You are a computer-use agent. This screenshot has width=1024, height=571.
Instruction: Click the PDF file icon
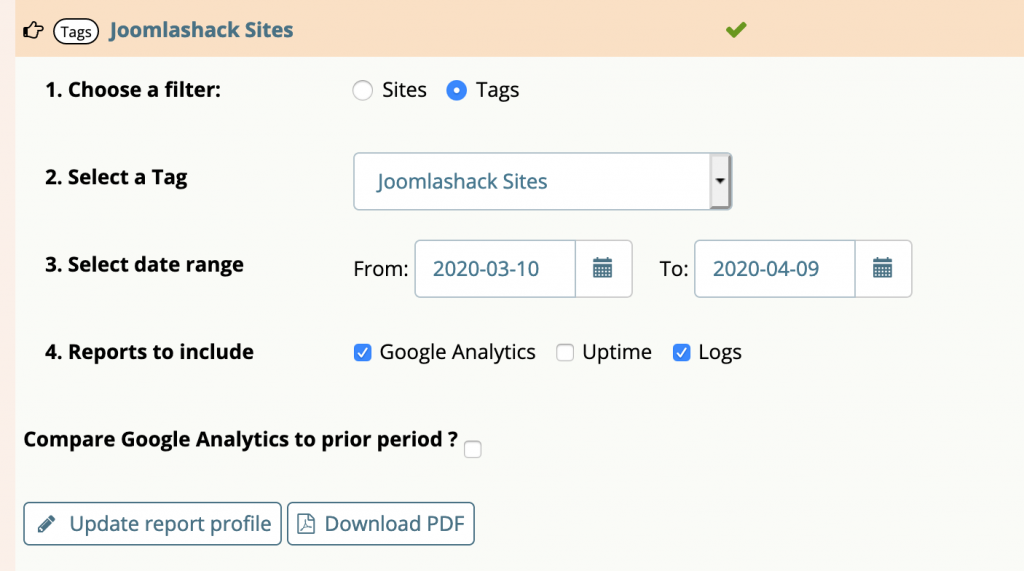pyautogui.click(x=306, y=524)
